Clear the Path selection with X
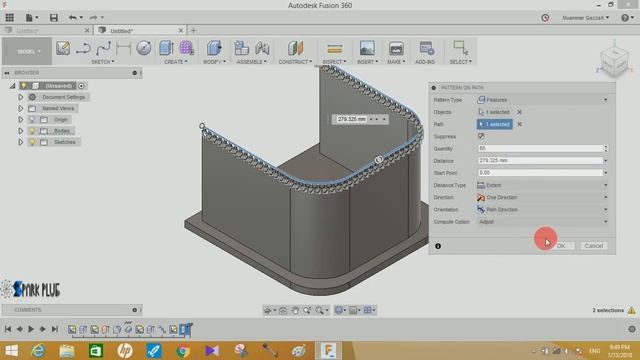The image size is (640, 360). click(519, 124)
